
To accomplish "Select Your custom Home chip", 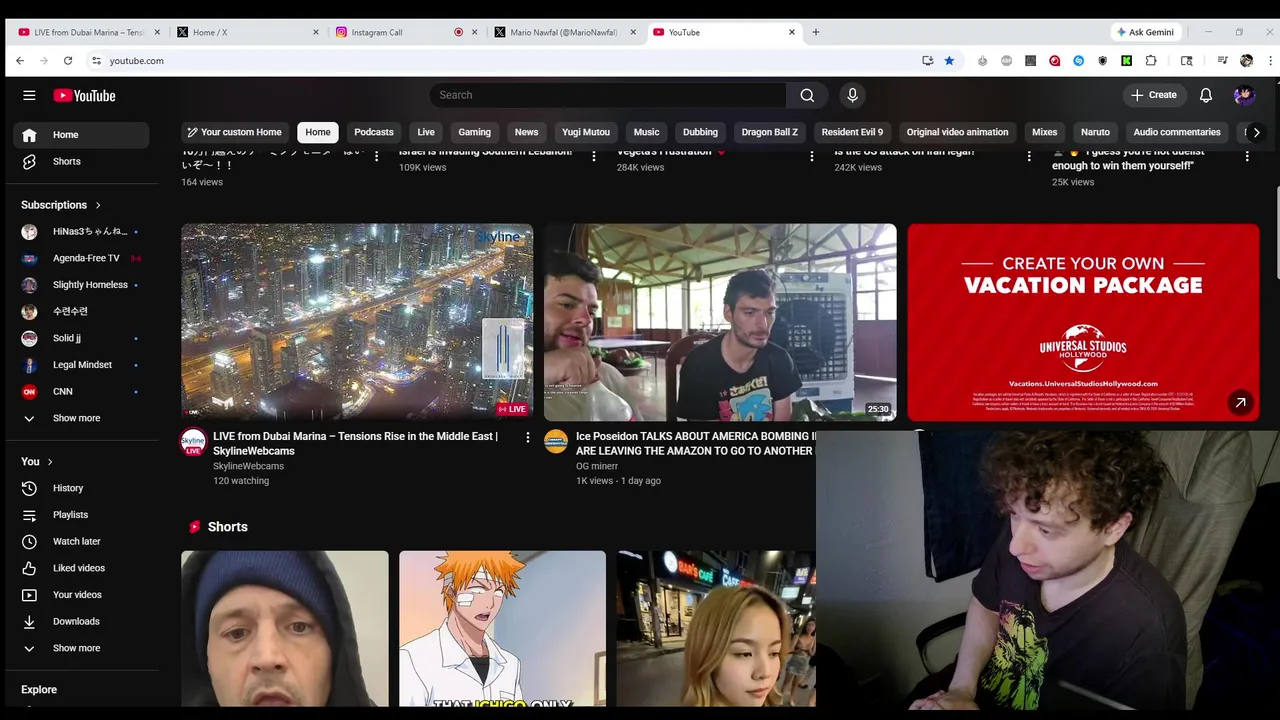I will (x=234, y=132).
